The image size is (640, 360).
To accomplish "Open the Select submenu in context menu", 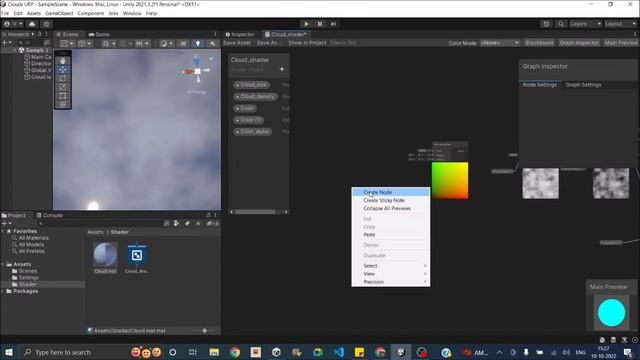I will (391, 266).
